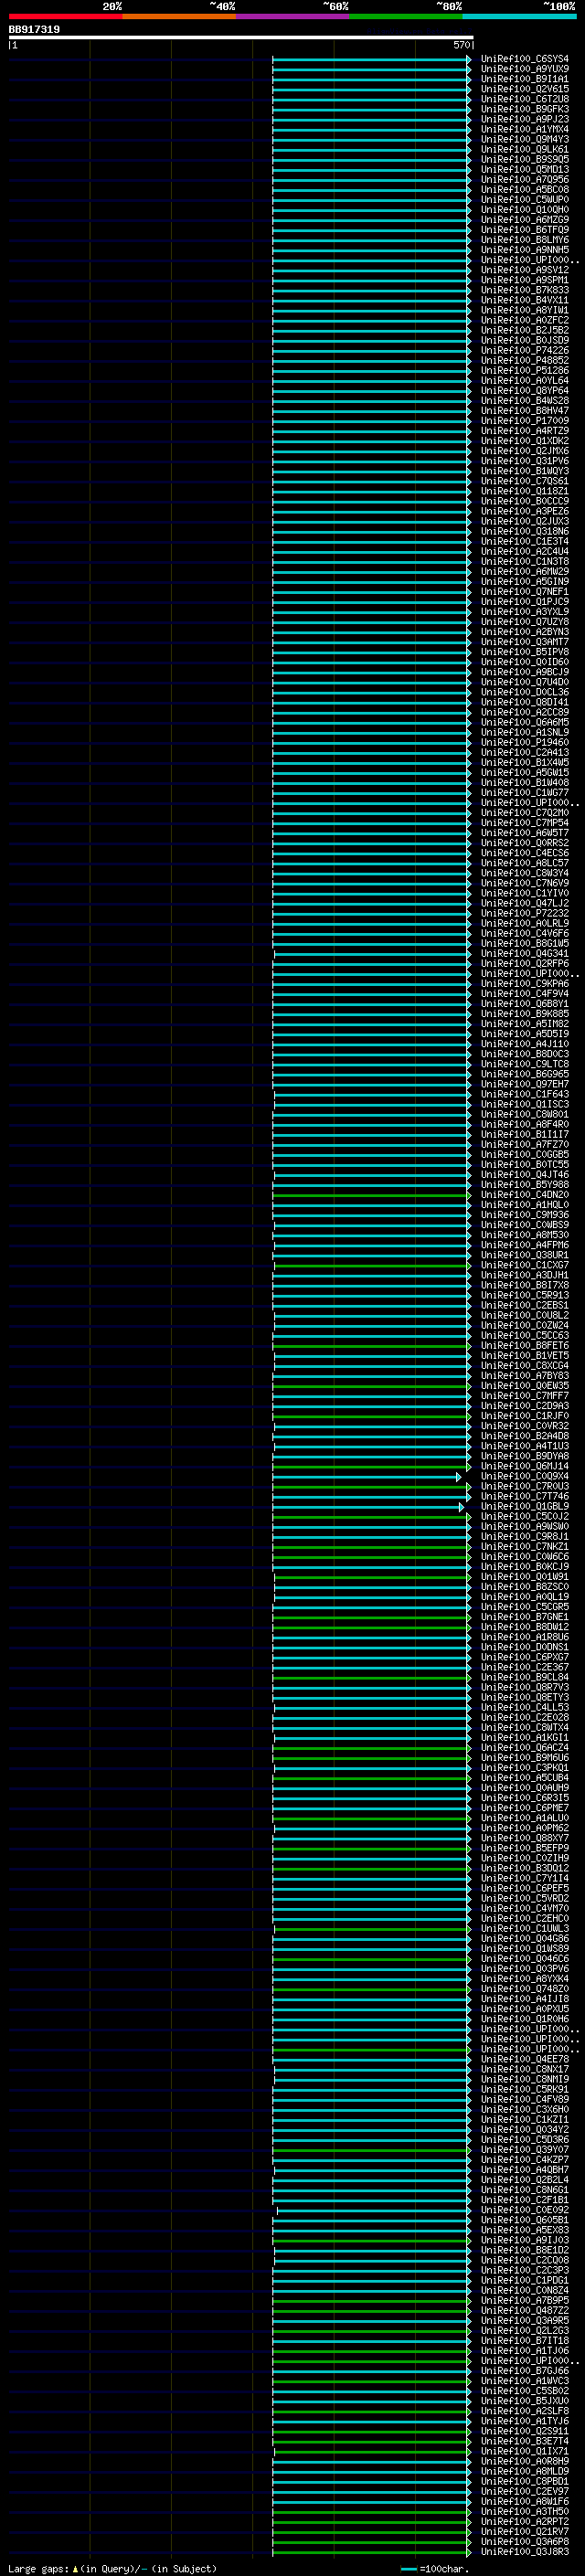Select the BB917319 query name
Image resolution: width=585 pixels, height=2576 pixels.
[x=34, y=29]
